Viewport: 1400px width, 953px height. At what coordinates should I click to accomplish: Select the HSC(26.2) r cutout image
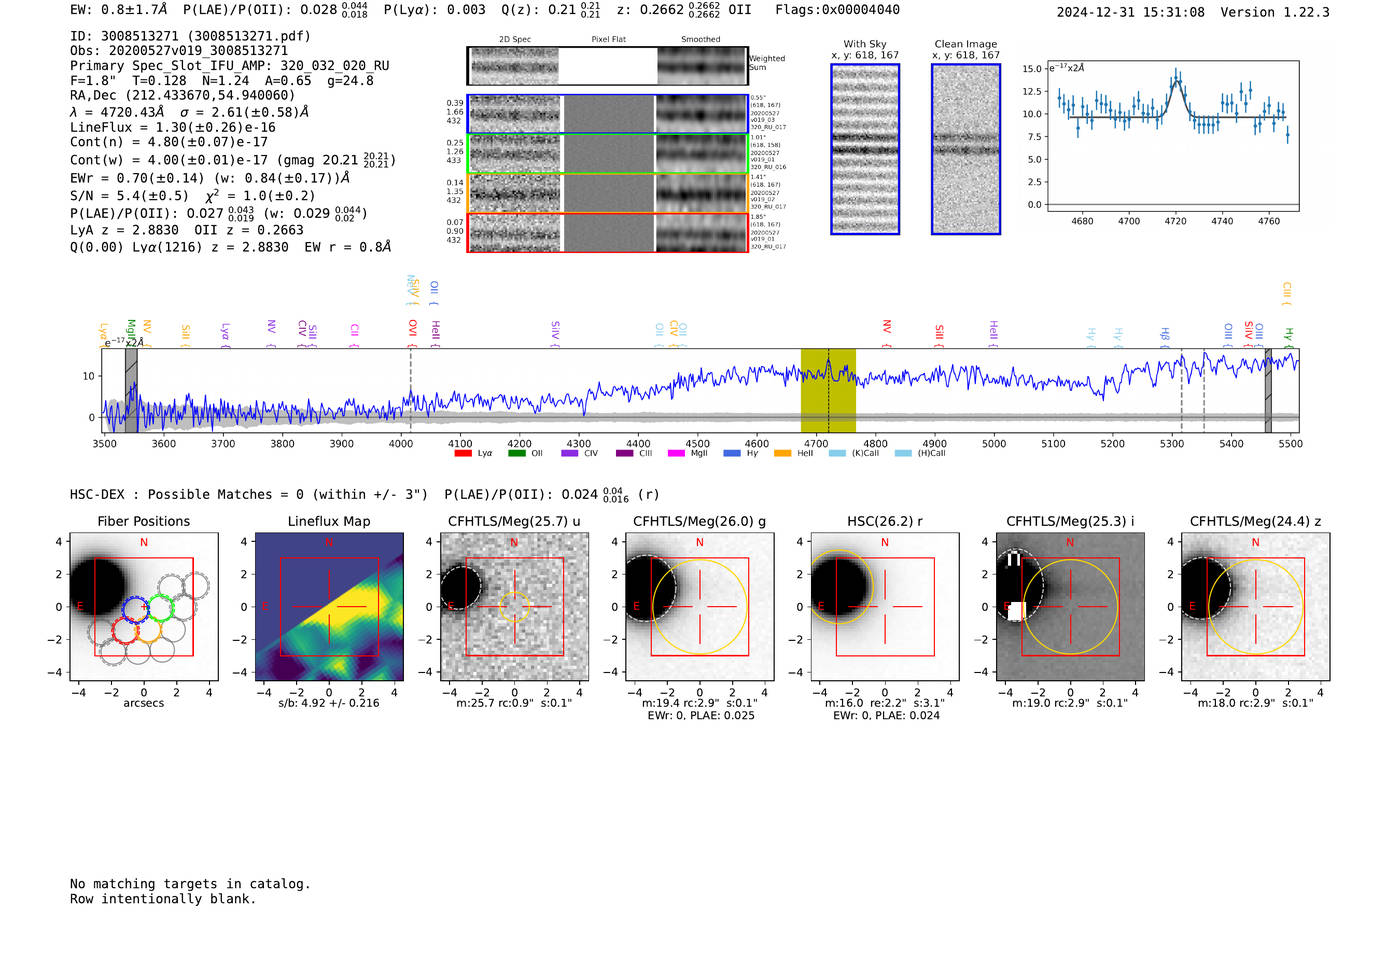pos(885,606)
